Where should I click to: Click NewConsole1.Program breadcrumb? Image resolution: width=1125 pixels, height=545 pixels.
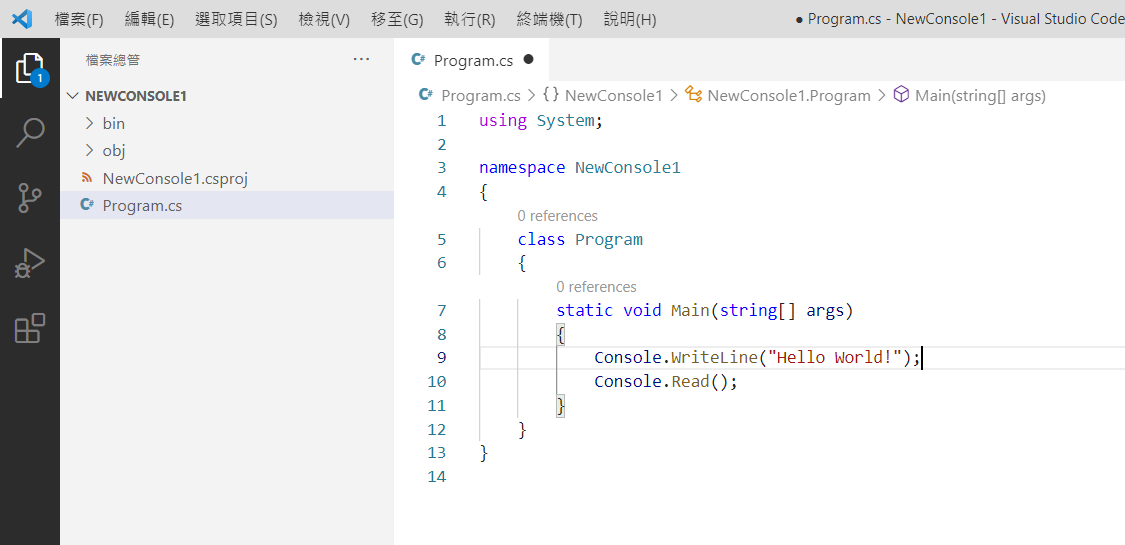[x=789, y=95]
